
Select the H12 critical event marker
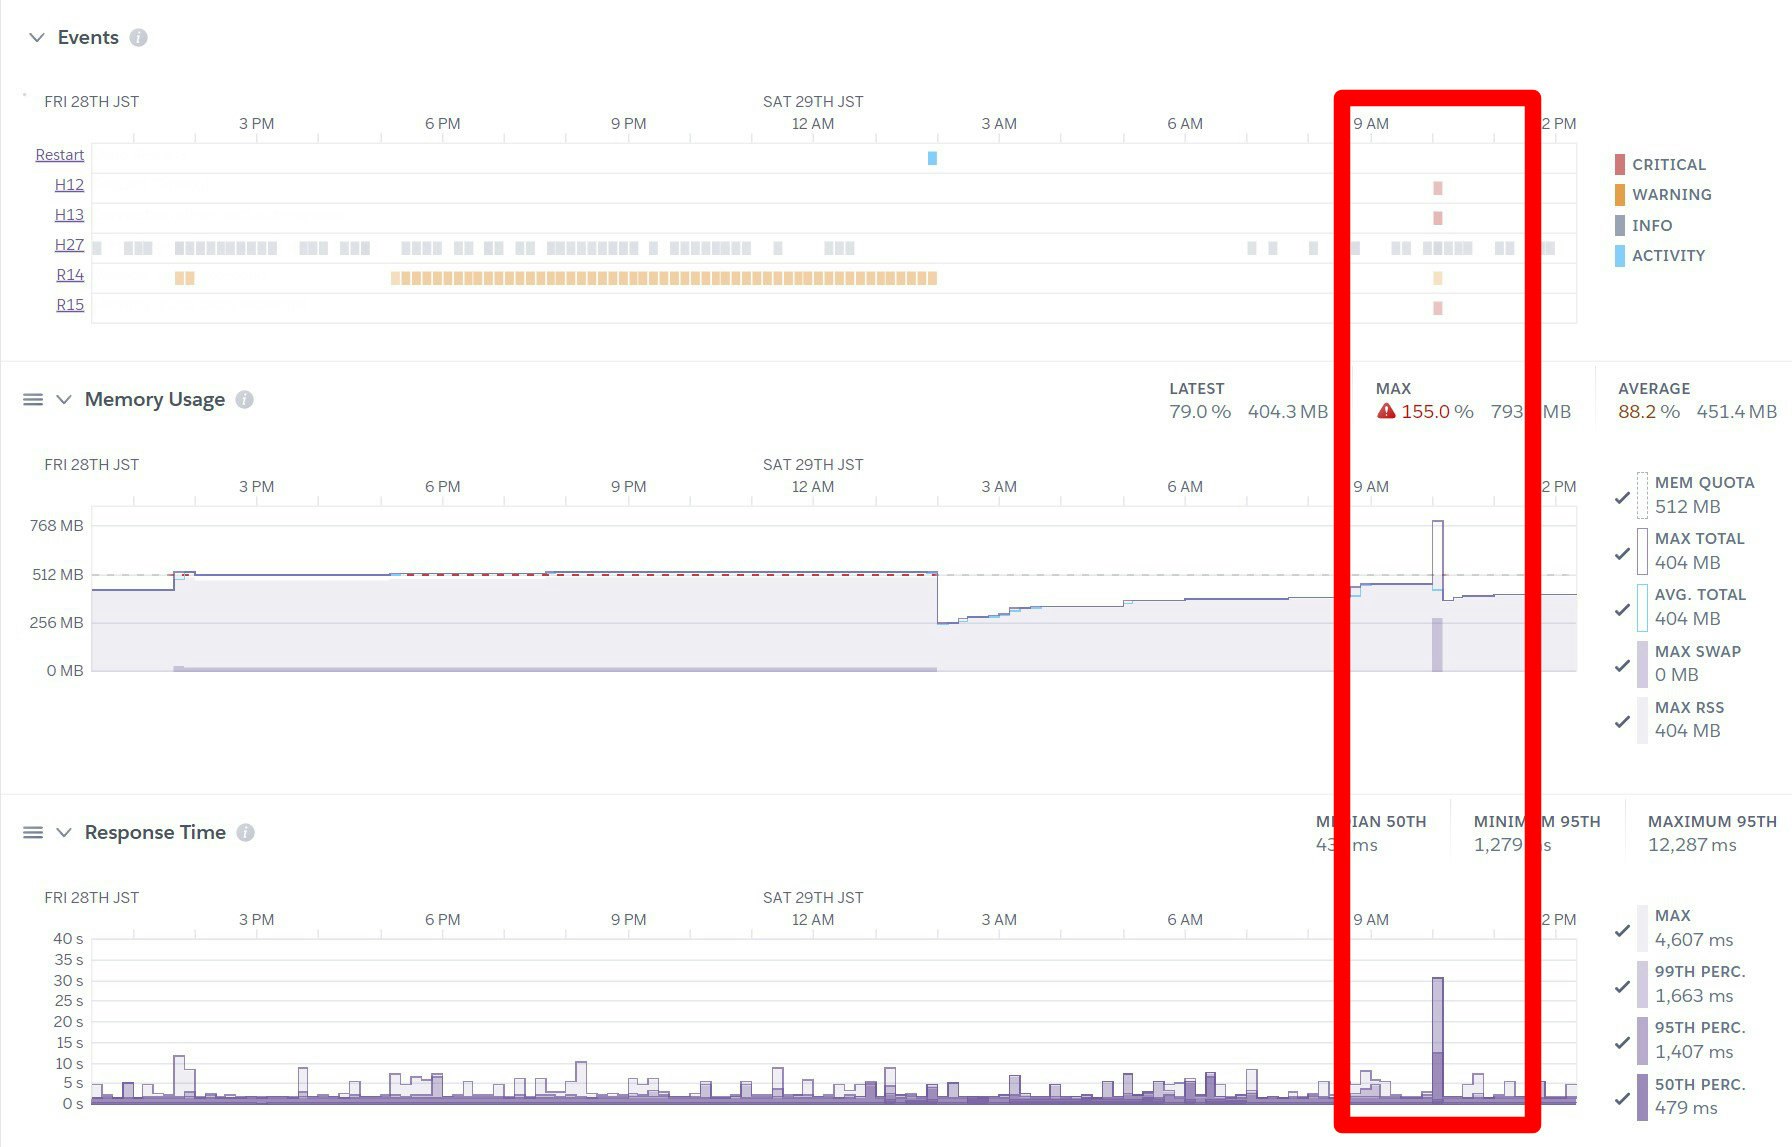click(1438, 188)
